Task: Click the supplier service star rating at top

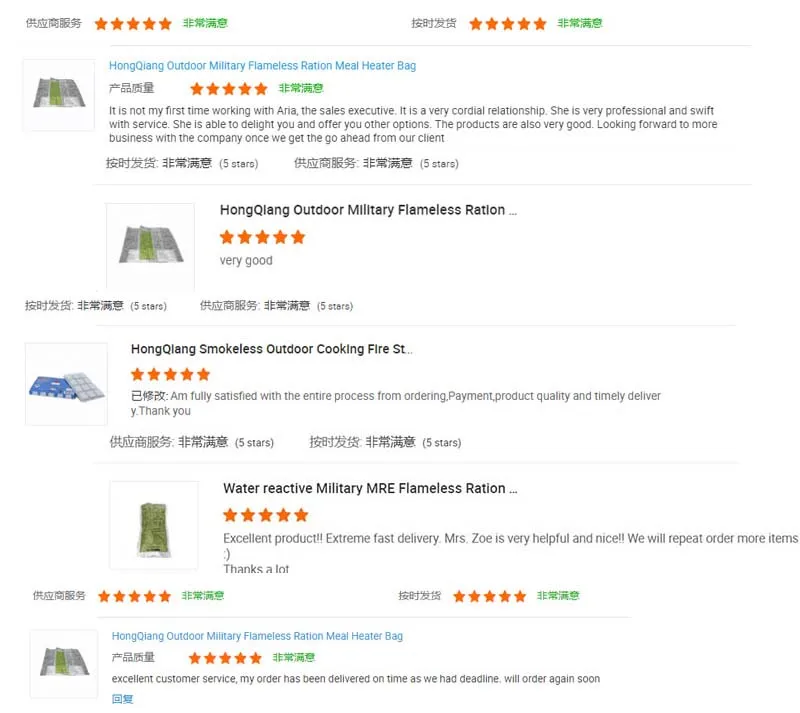Action: (133, 23)
